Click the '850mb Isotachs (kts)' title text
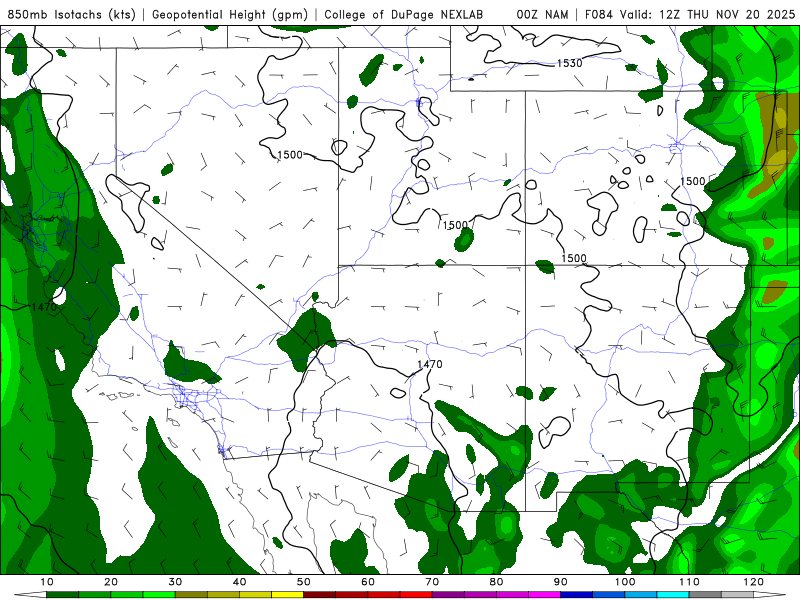 71,15
